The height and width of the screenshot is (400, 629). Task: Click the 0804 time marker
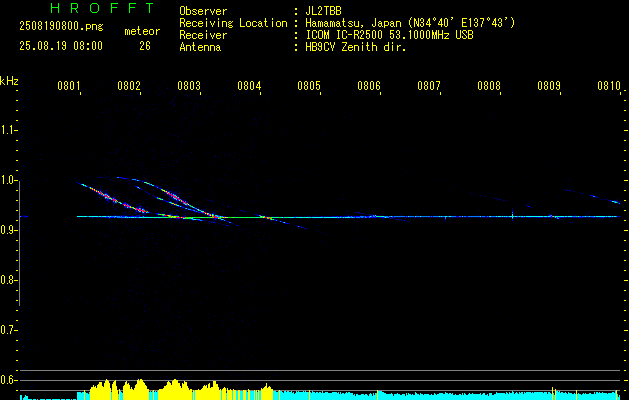(x=249, y=85)
